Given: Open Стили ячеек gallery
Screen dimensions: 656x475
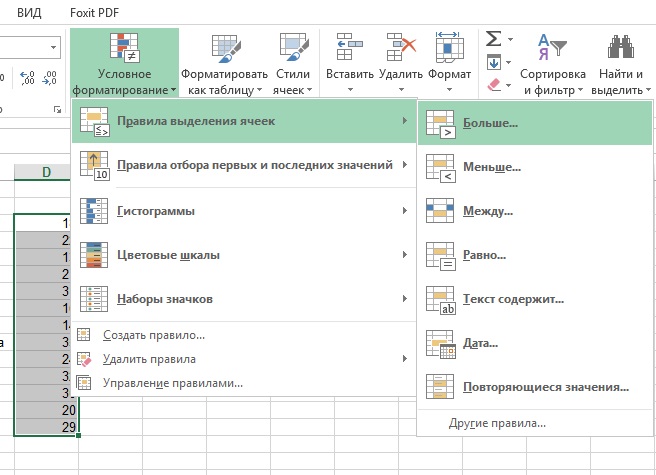Looking at the screenshot, I should pyautogui.click(x=293, y=63).
